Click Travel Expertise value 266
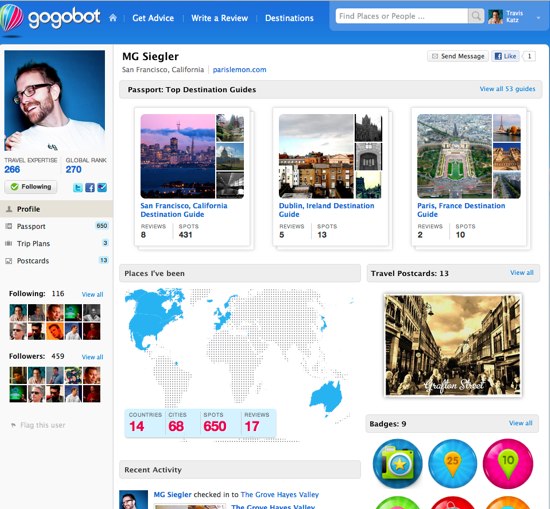 point(12,169)
